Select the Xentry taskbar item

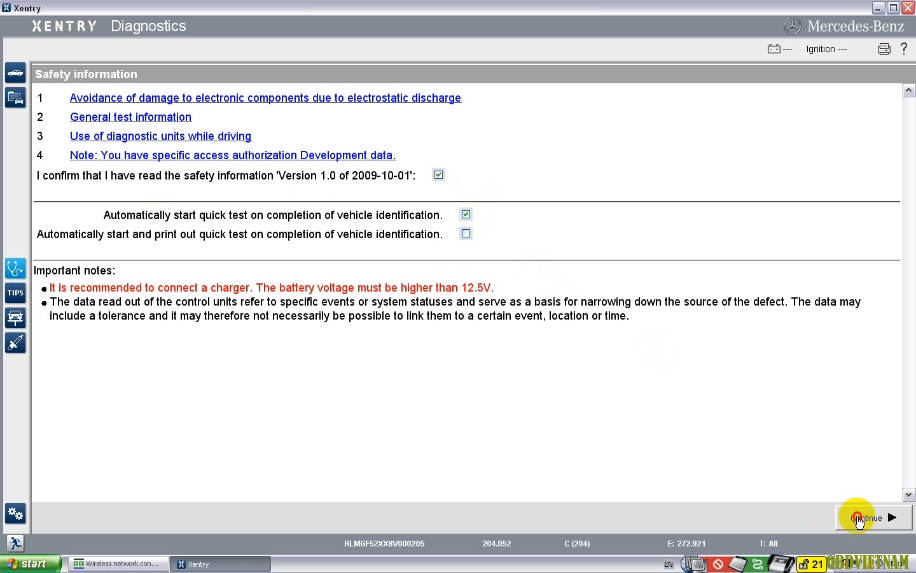(220, 564)
